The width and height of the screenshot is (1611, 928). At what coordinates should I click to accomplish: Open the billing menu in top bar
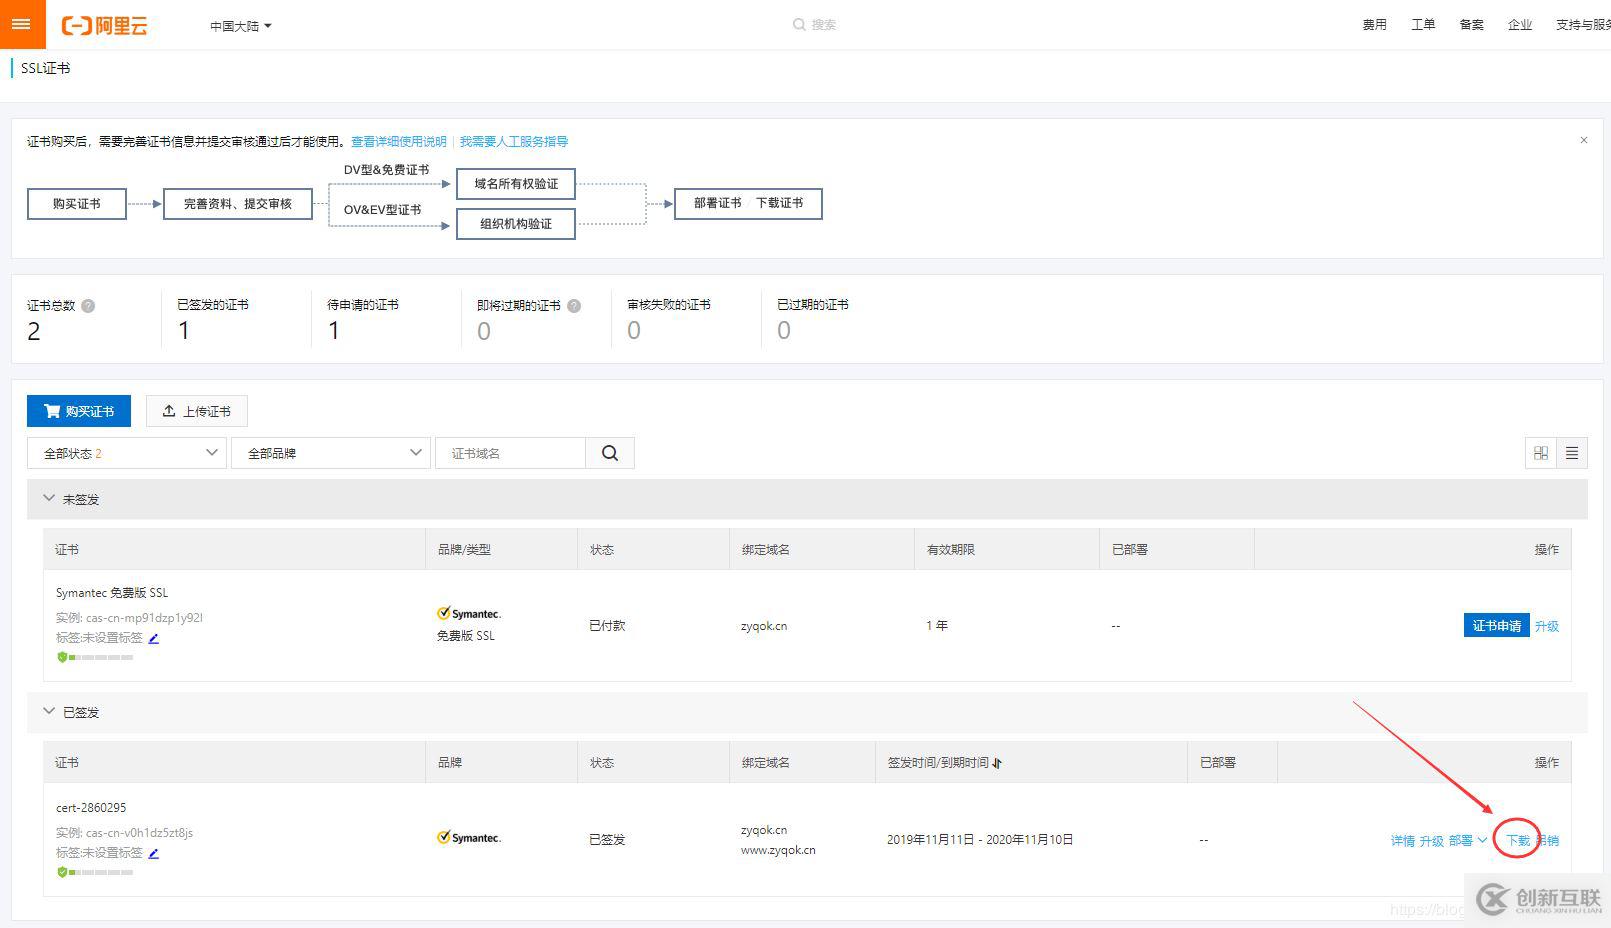tap(1374, 25)
